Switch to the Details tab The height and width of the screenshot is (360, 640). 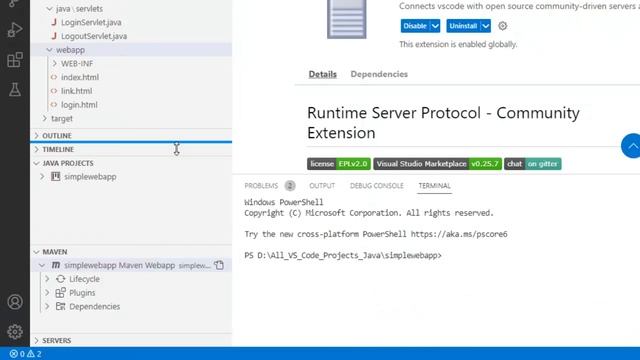click(322, 74)
